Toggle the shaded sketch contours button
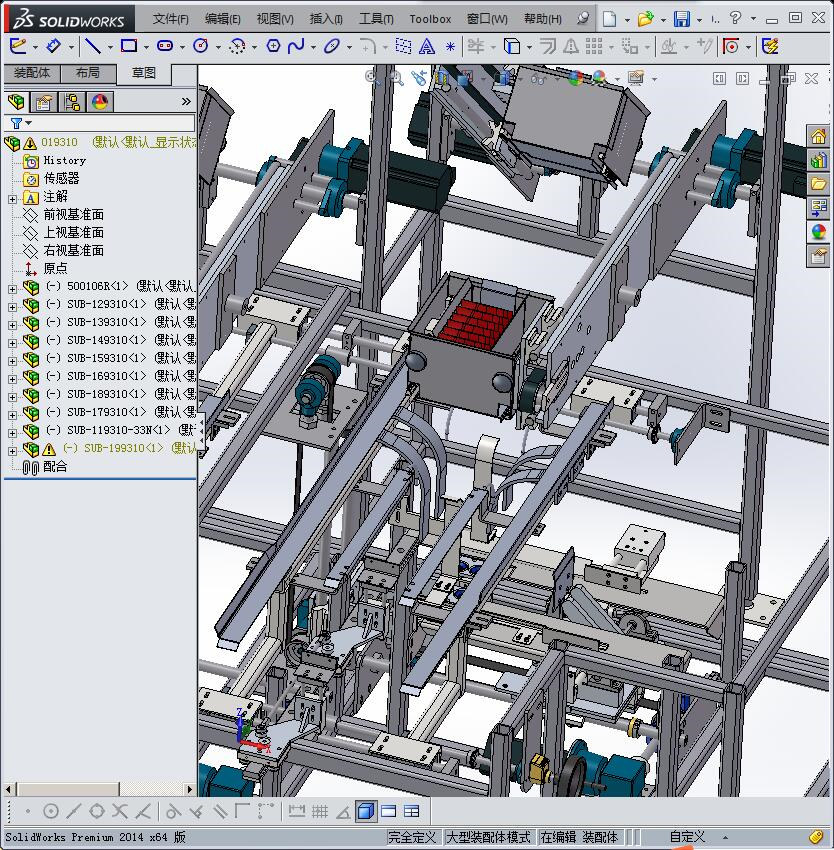The width and height of the screenshot is (834, 850). [x=367, y=811]
